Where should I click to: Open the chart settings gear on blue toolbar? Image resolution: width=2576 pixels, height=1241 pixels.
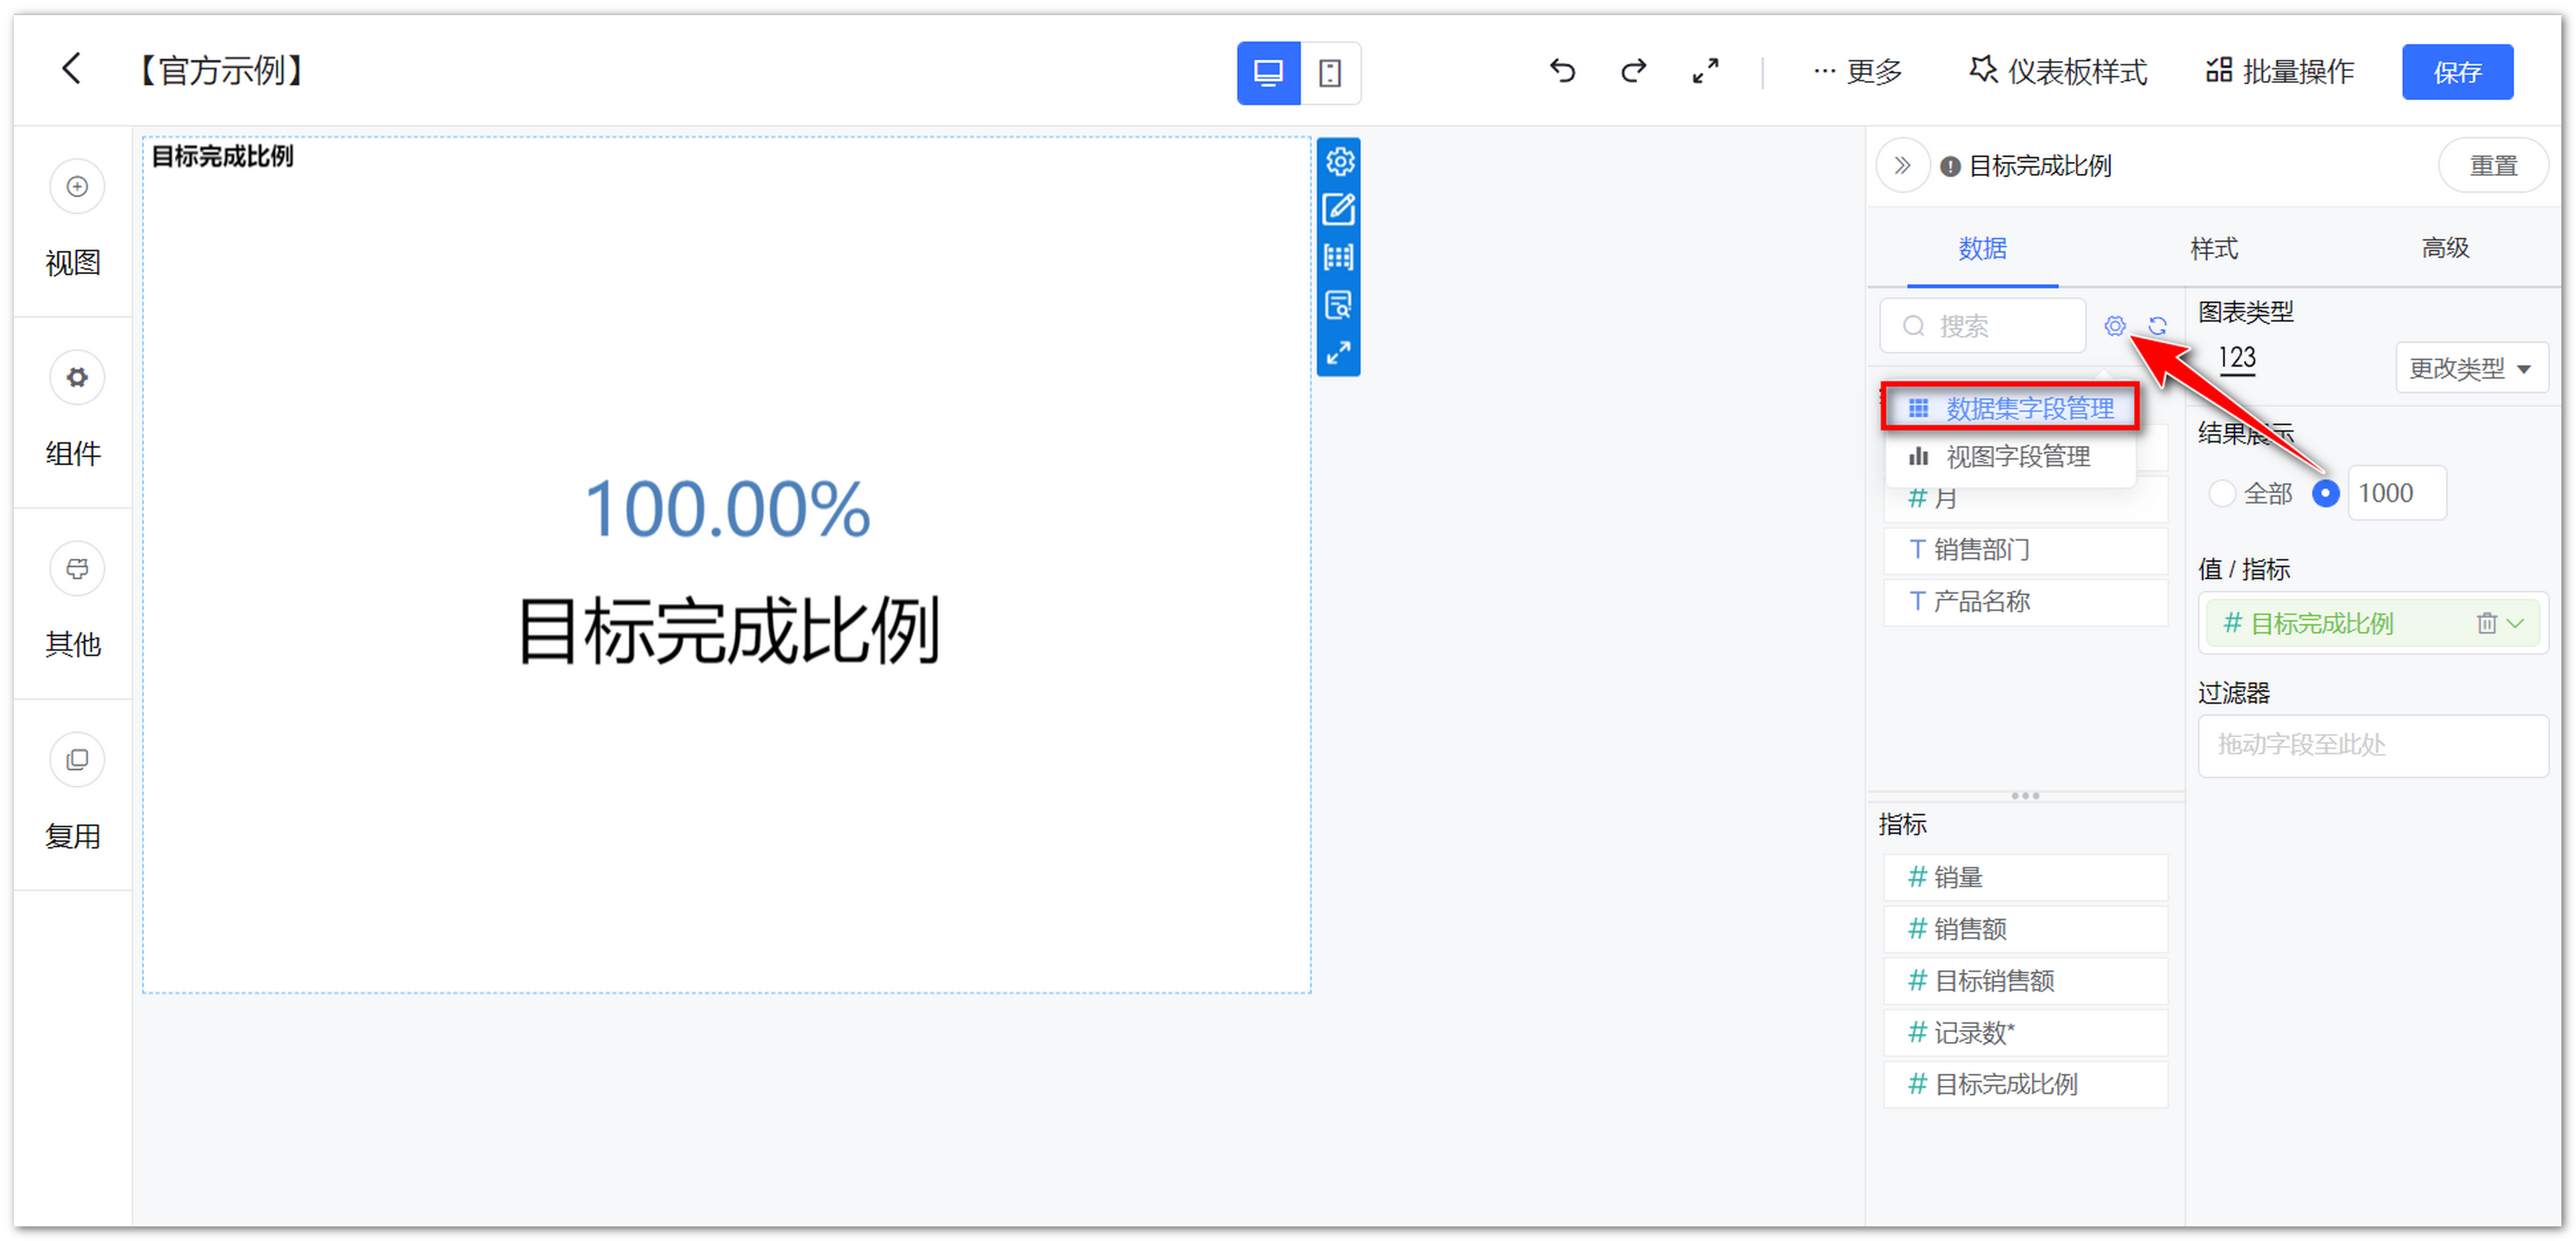[1339, 161]
